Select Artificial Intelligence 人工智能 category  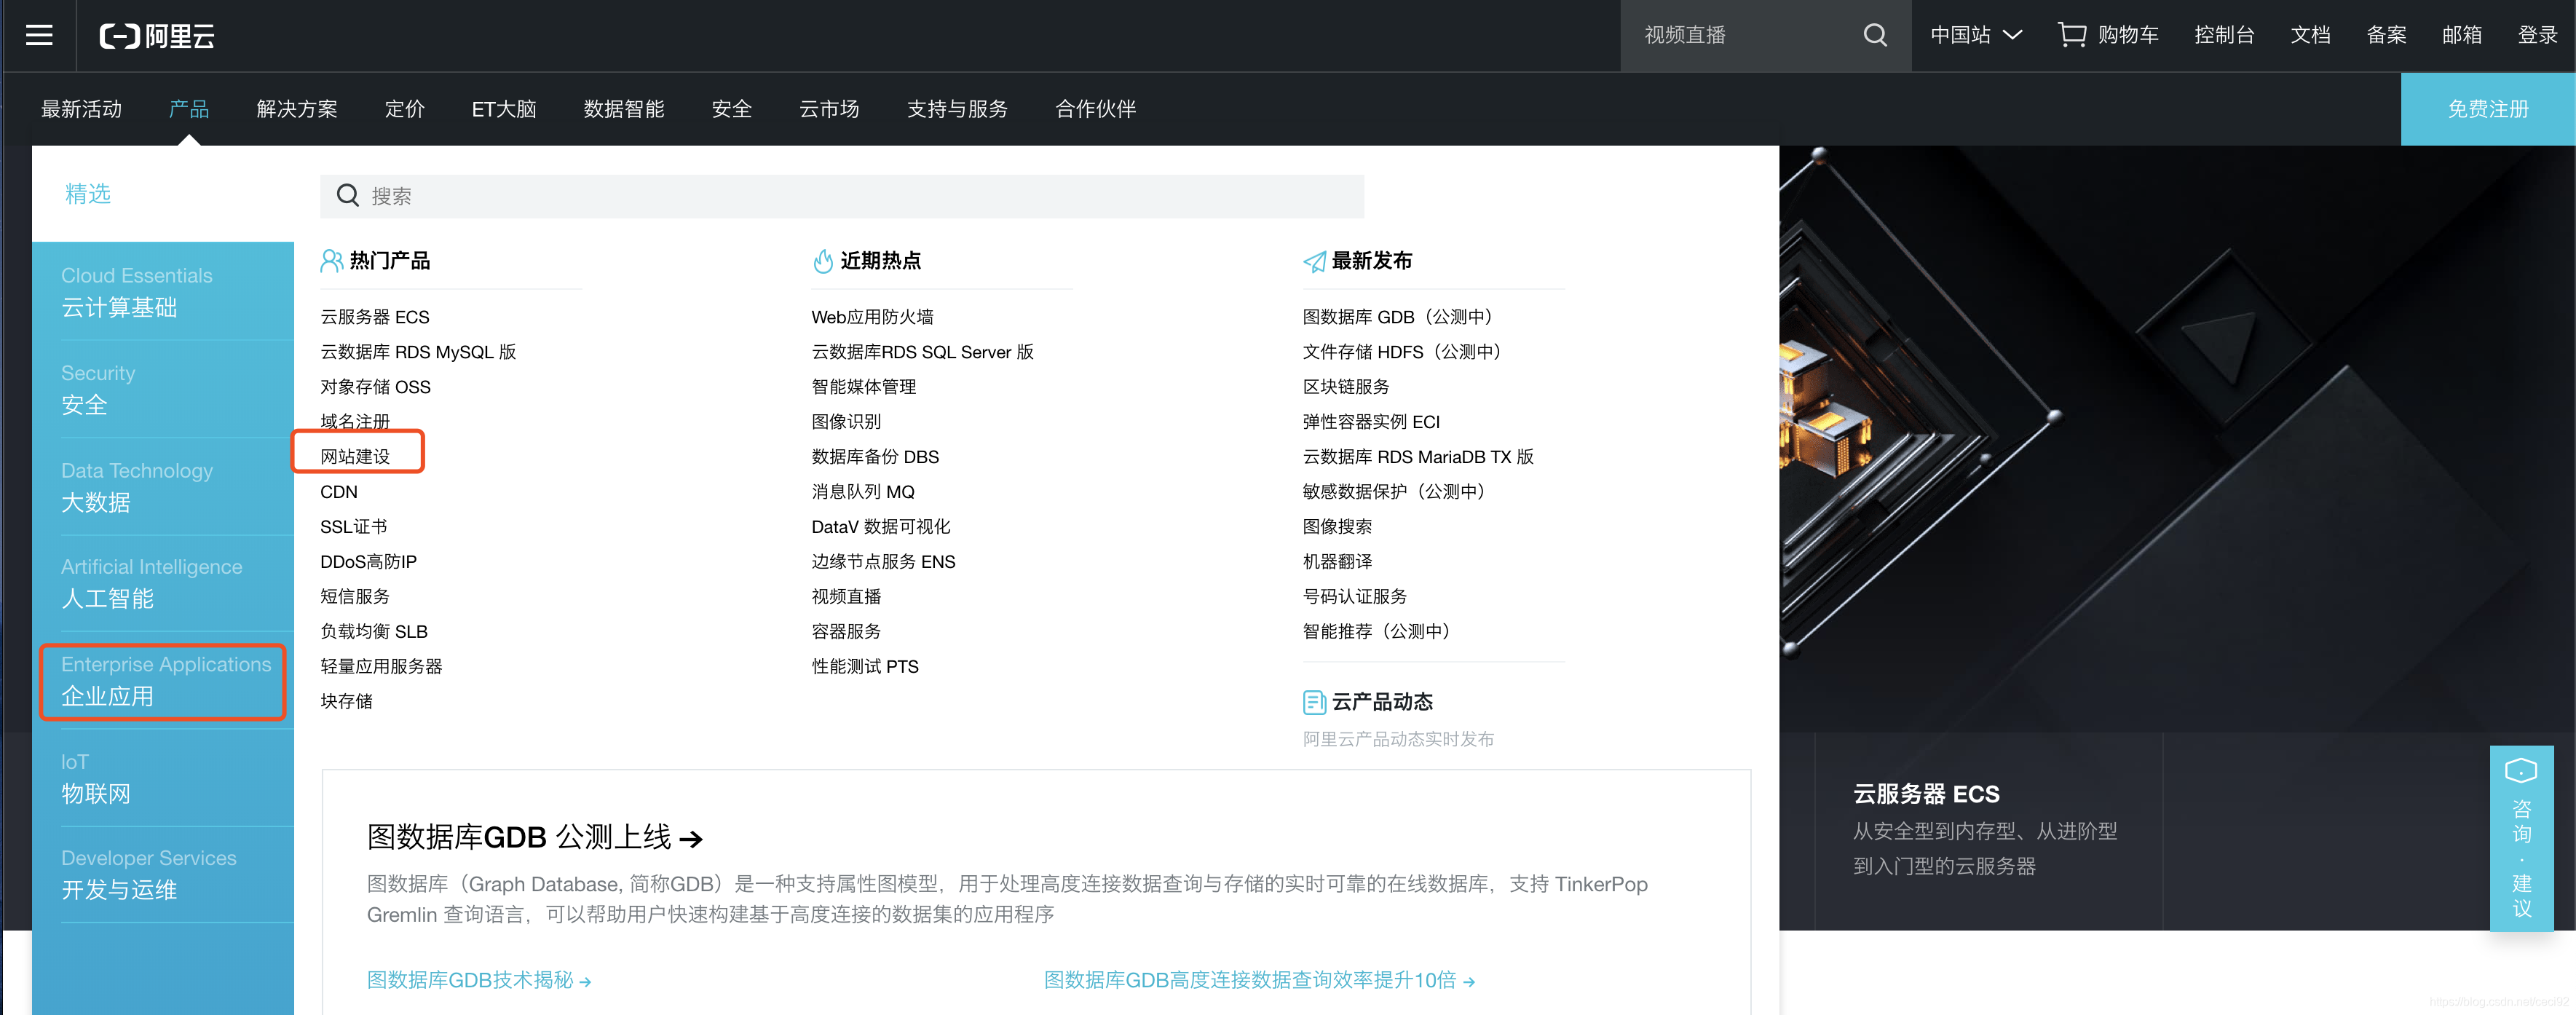(x=163, y=583)
